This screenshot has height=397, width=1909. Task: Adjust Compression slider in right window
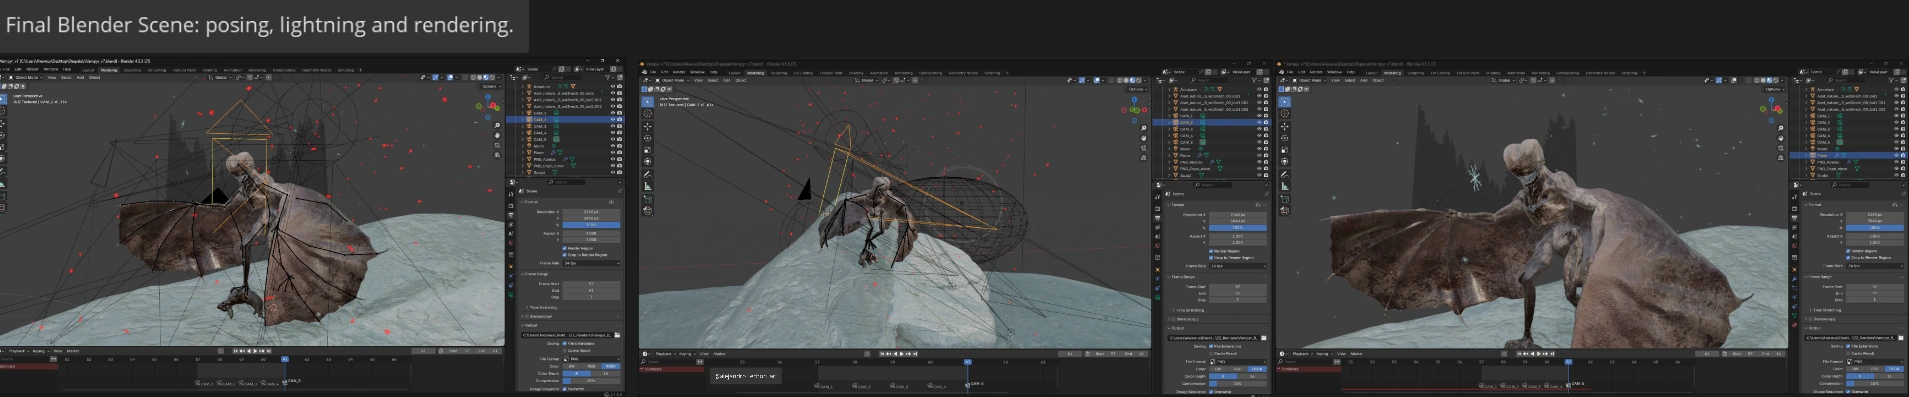pyautogui.click(x=1875, y=384)
